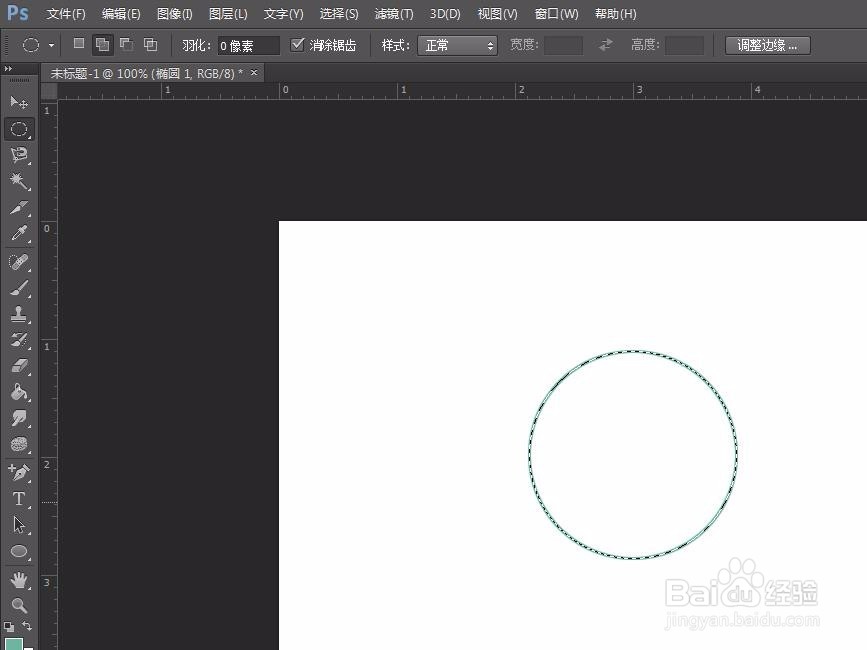Open the 图像(I) menu
Viewport: 867px width, 650px height.
click(x=175, y=14)
